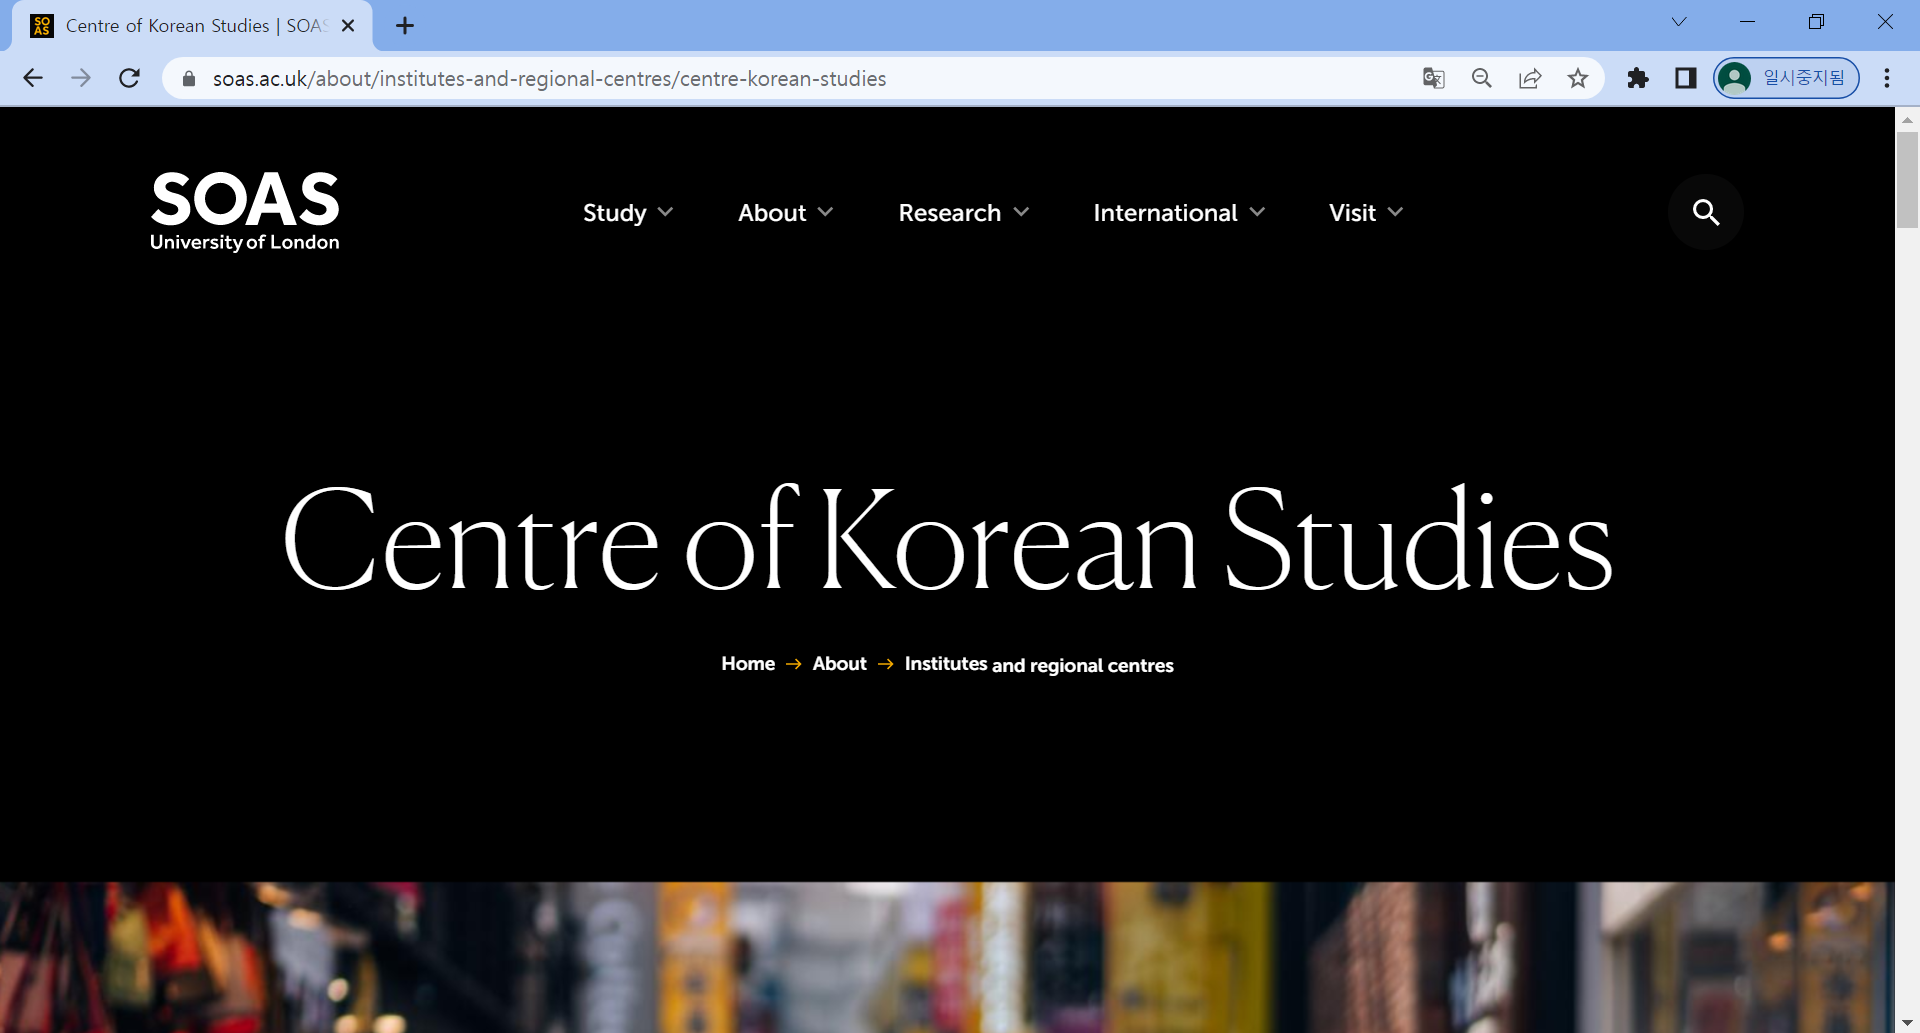Bookmark this page with the star icon
The height and width of the screenshot is (1033, 1920).
coord(1578,78)
